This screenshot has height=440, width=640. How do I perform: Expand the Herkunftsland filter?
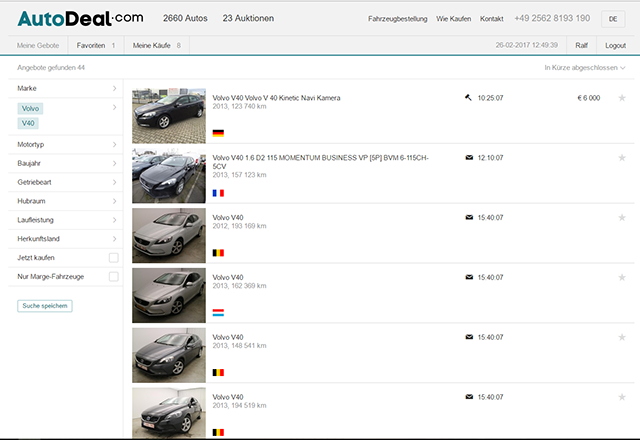65,238
